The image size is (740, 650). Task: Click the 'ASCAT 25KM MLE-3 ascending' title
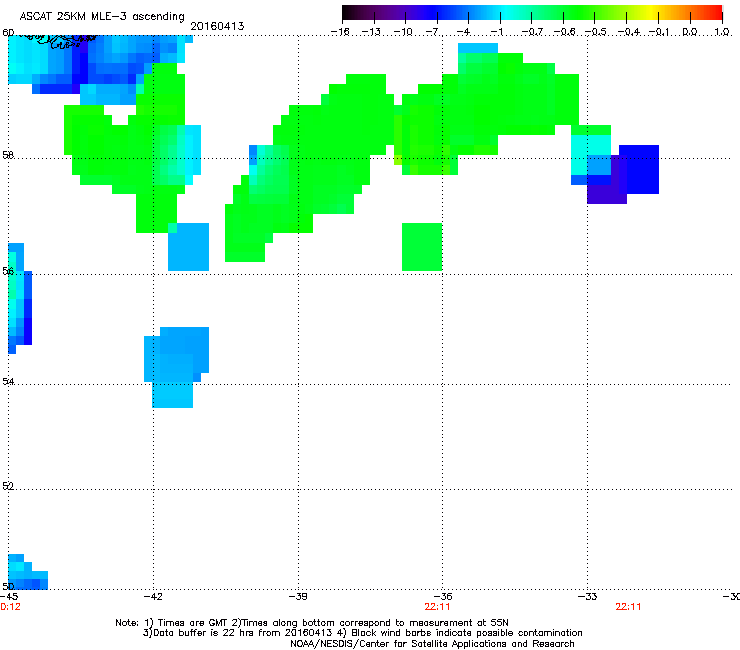click(x=102, y=17)
